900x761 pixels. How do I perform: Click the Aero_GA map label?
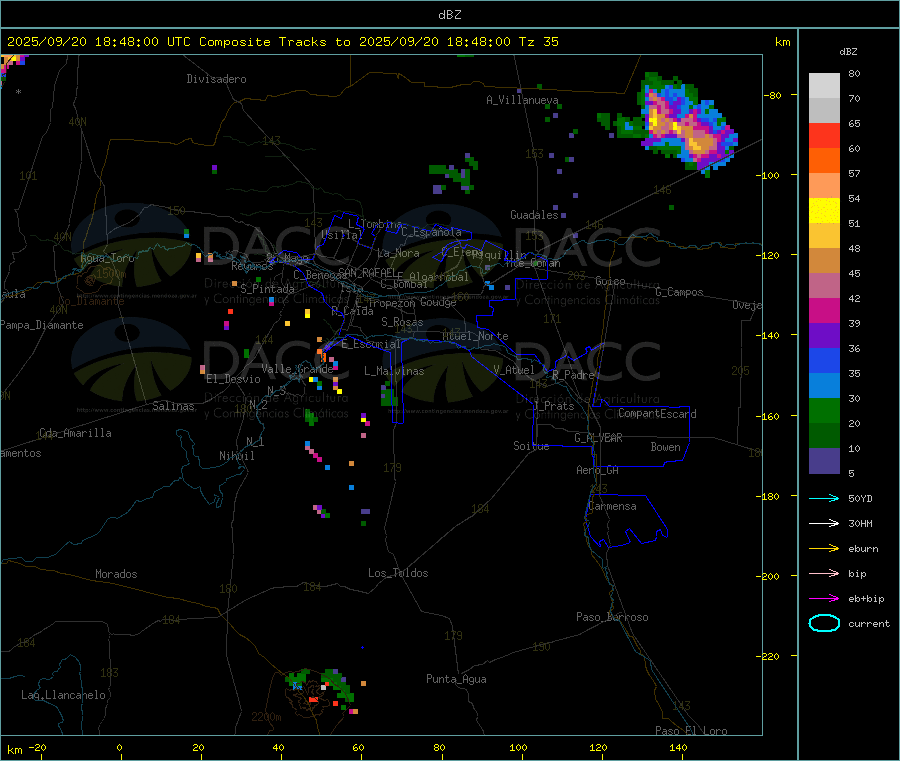[598, 470]
